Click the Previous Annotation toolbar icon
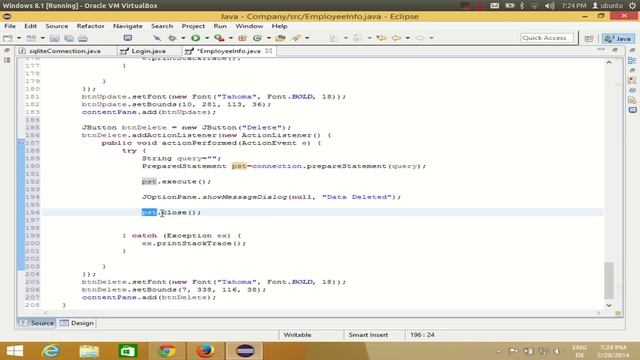The width and height of the screenshot is (640, 360). [358, 38]
